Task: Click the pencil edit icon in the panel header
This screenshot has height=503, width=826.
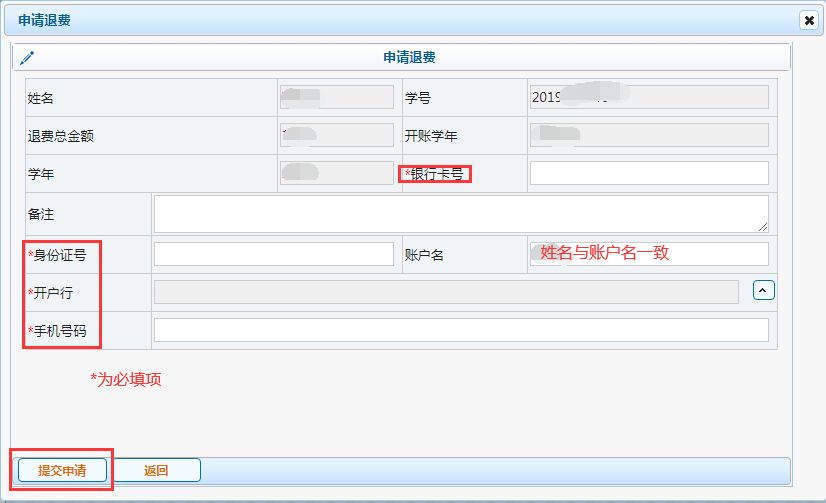Action: click(x=27, y=58)
